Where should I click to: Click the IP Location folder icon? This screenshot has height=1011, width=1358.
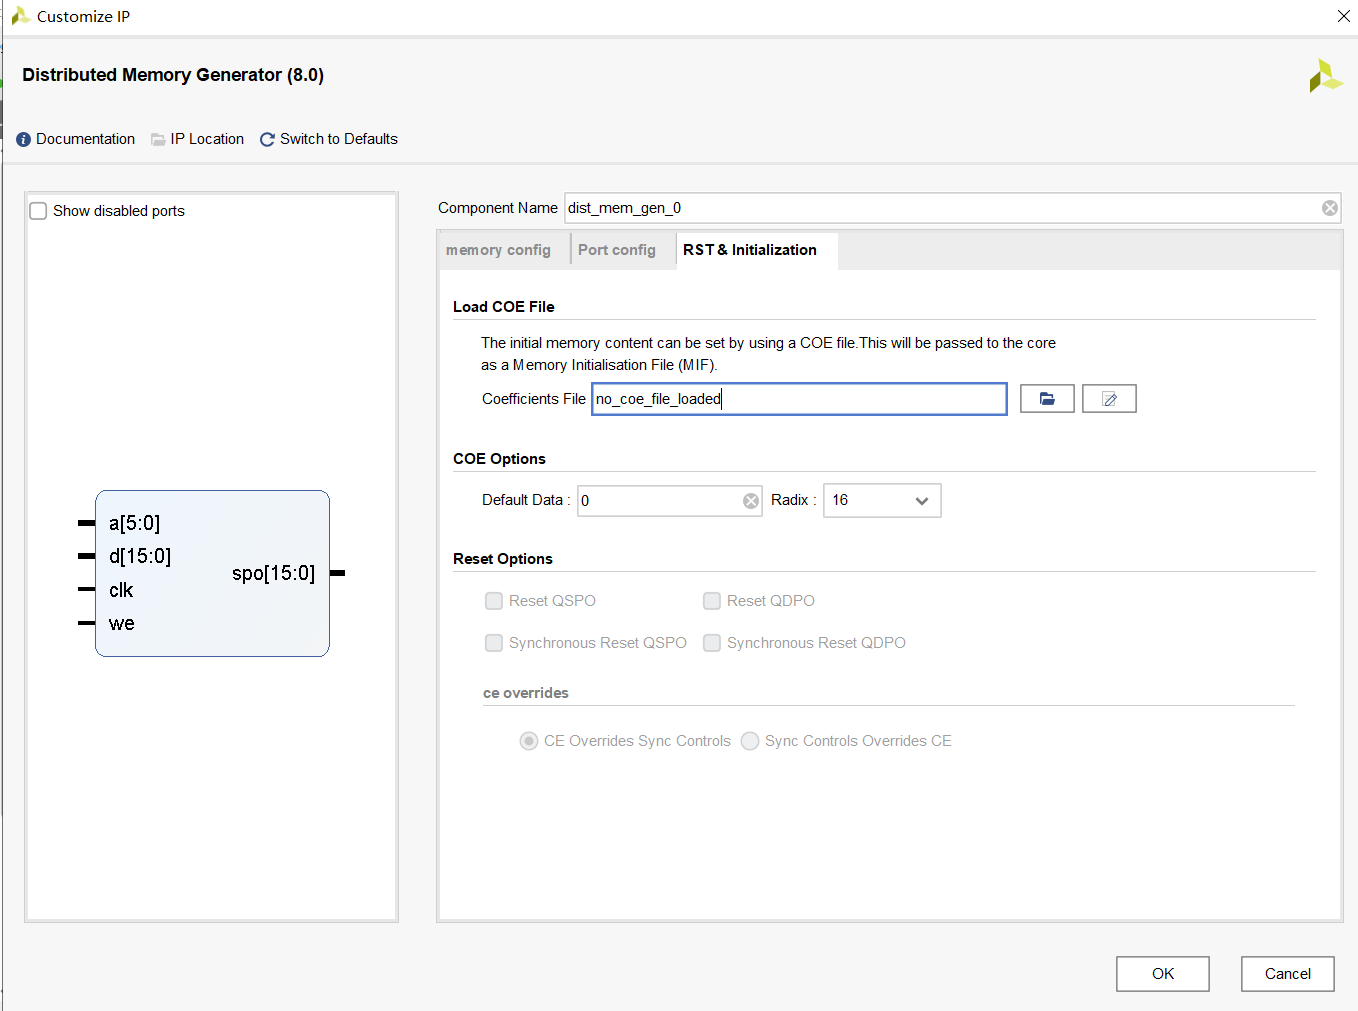pyautogui.click(x=158, y=140)
